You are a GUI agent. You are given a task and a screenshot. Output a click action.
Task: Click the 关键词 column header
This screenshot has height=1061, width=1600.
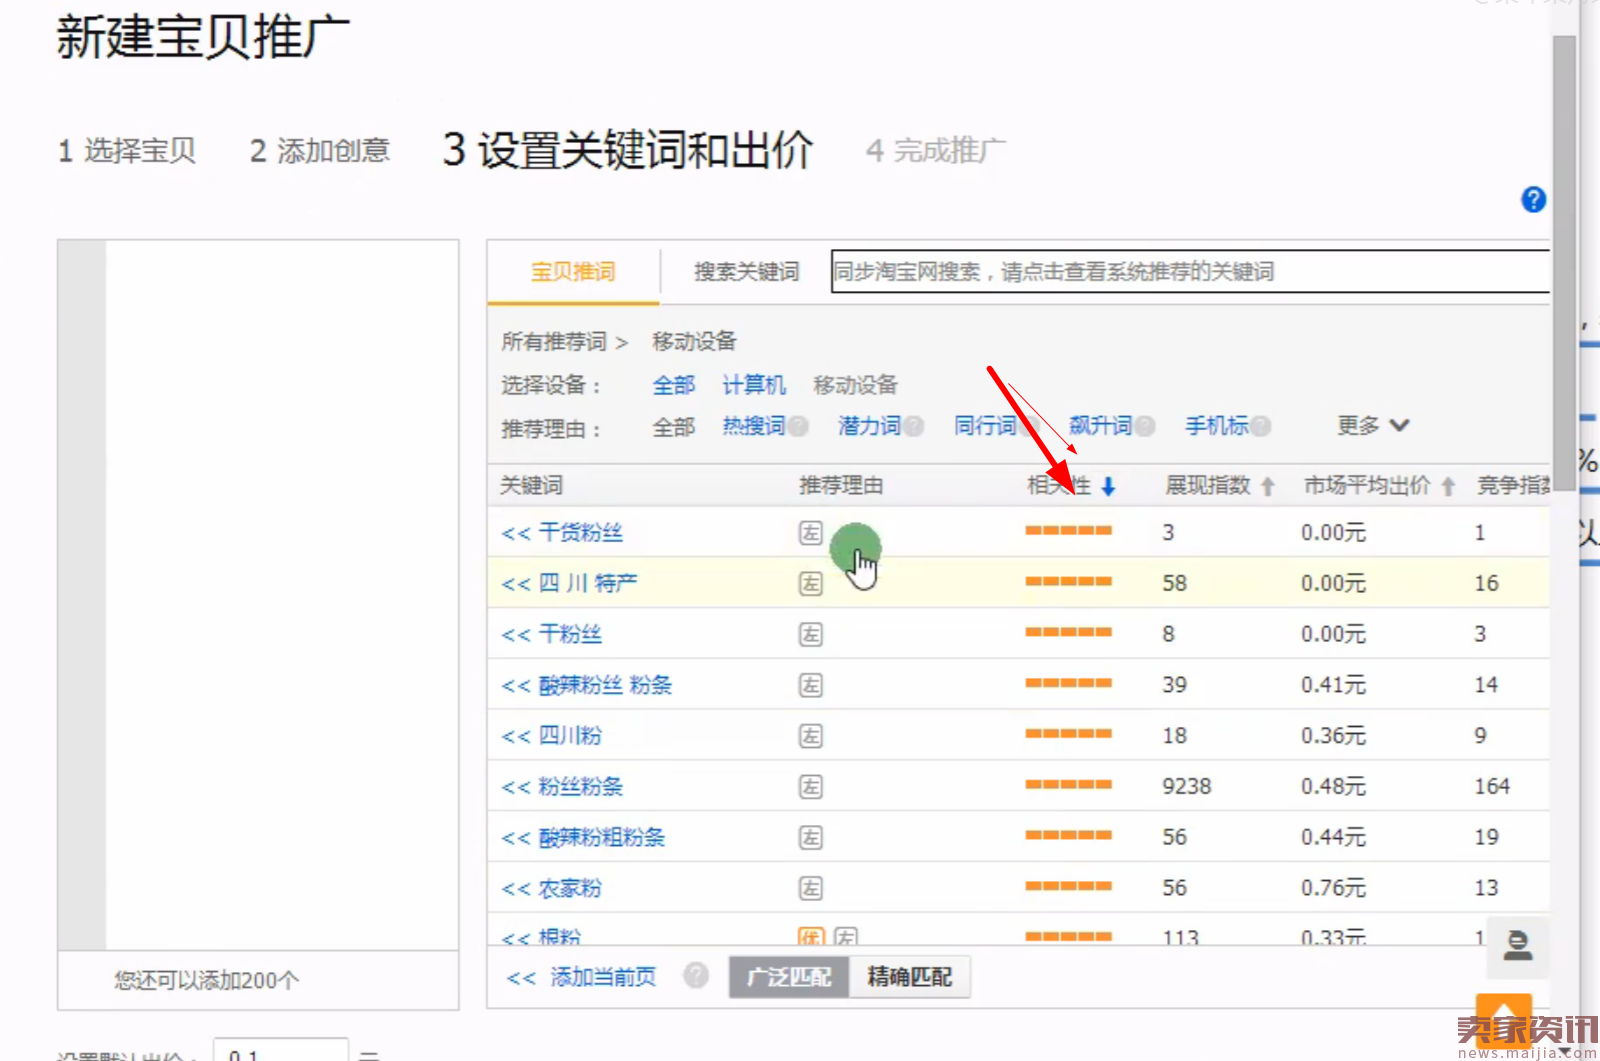point(531,486)
